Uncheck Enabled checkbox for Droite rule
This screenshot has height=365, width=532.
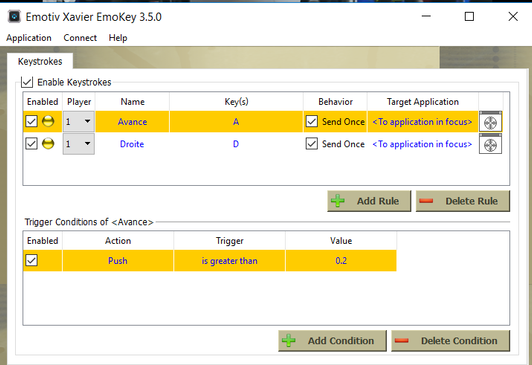pos(32,144)
